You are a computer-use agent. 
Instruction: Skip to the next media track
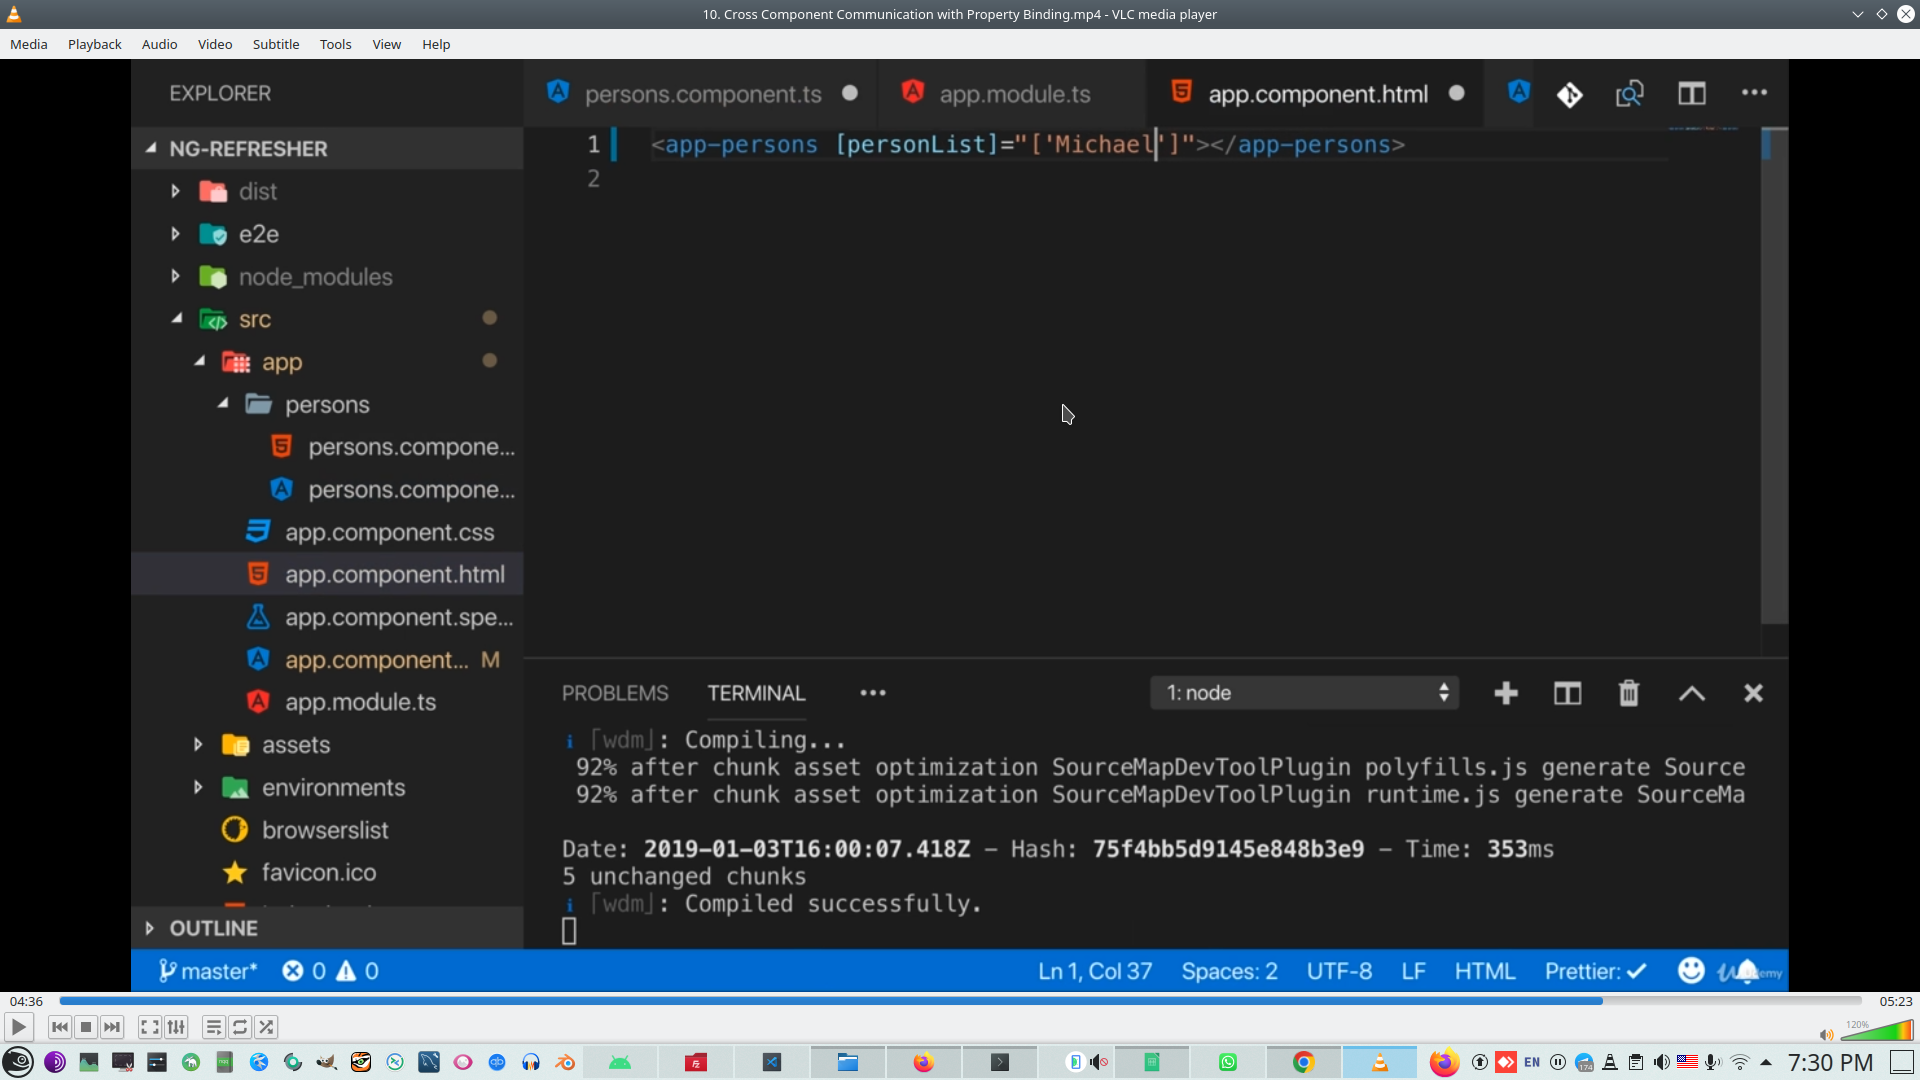coord(112,1027)
